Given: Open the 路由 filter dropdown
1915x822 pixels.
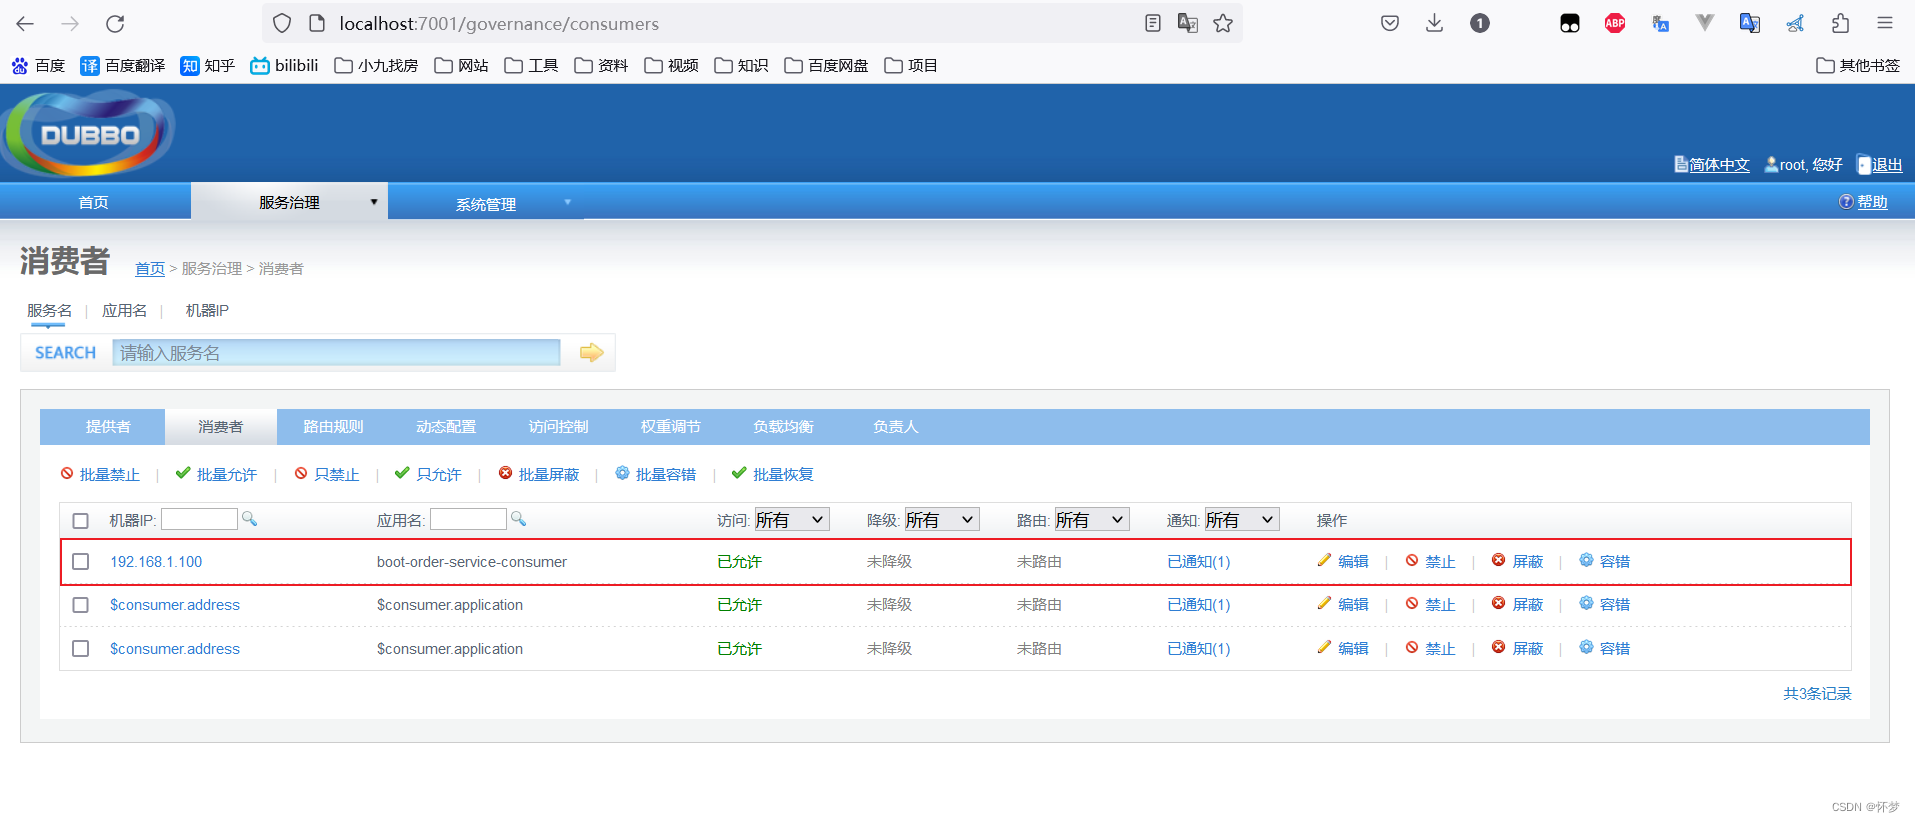Looking at the screenshot, I should coord(1091,519).
